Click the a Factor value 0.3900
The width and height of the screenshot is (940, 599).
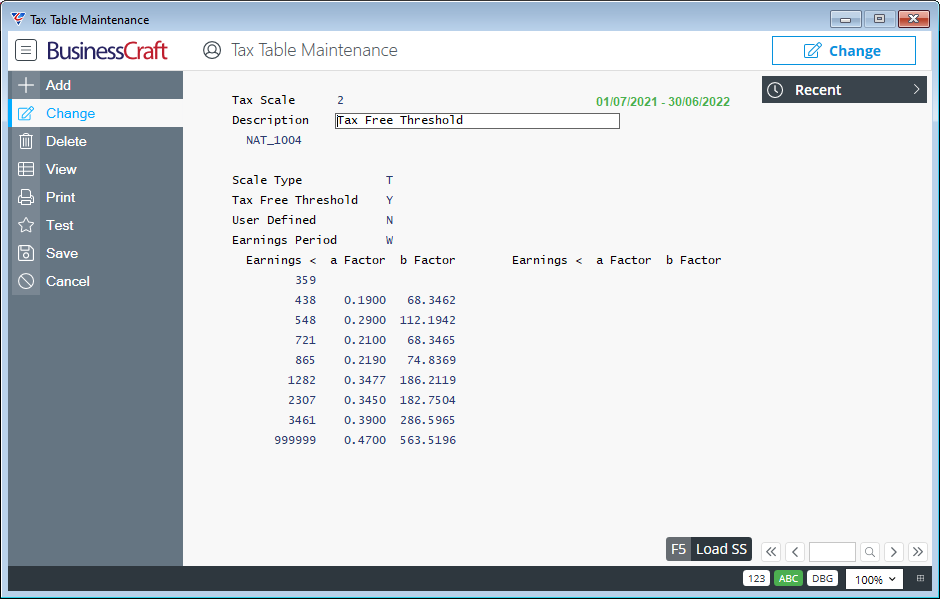click(365, 420)
